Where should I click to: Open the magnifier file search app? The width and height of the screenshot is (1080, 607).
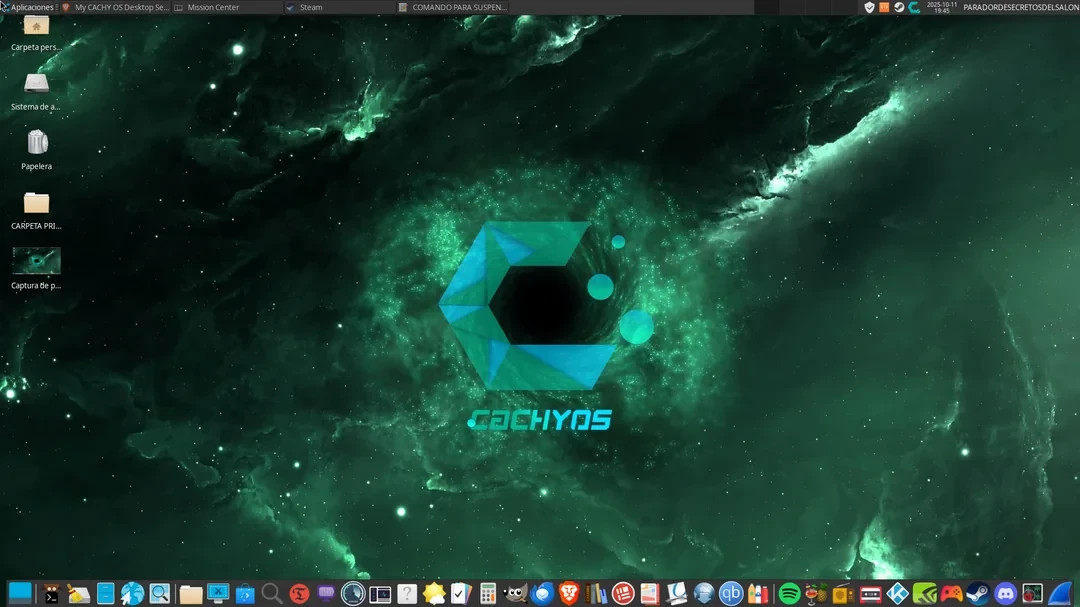coord(159,593)
